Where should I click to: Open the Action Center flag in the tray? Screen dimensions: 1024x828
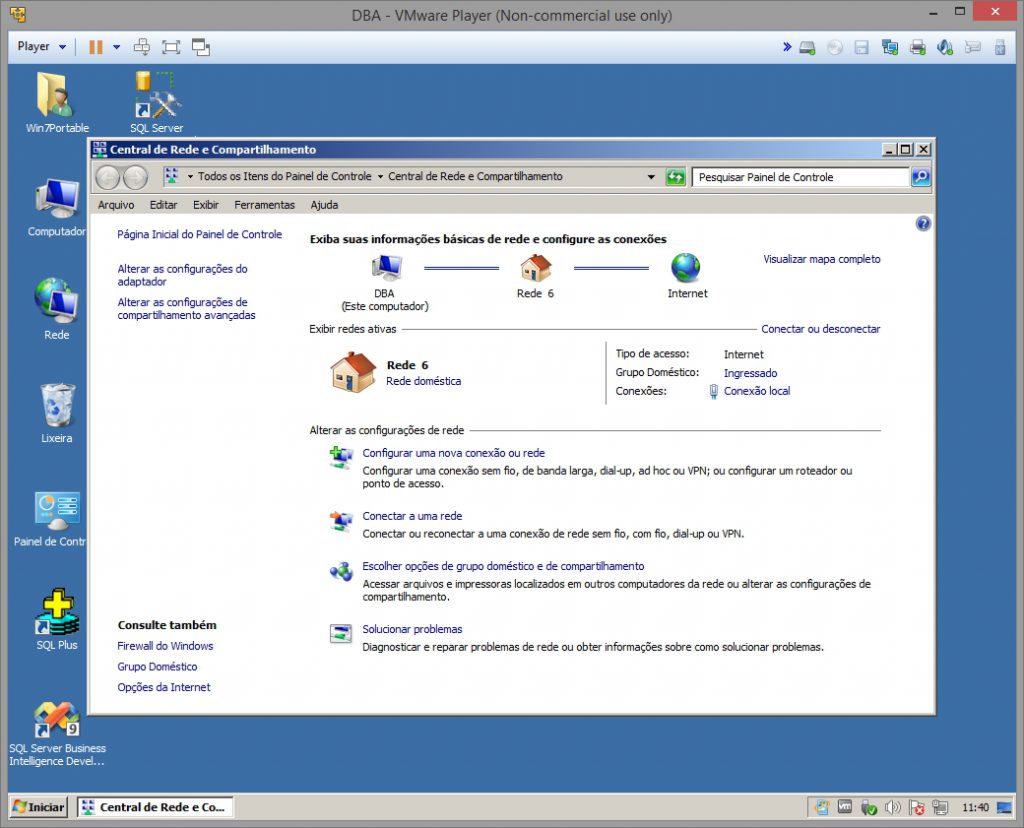tap(918, 807)
